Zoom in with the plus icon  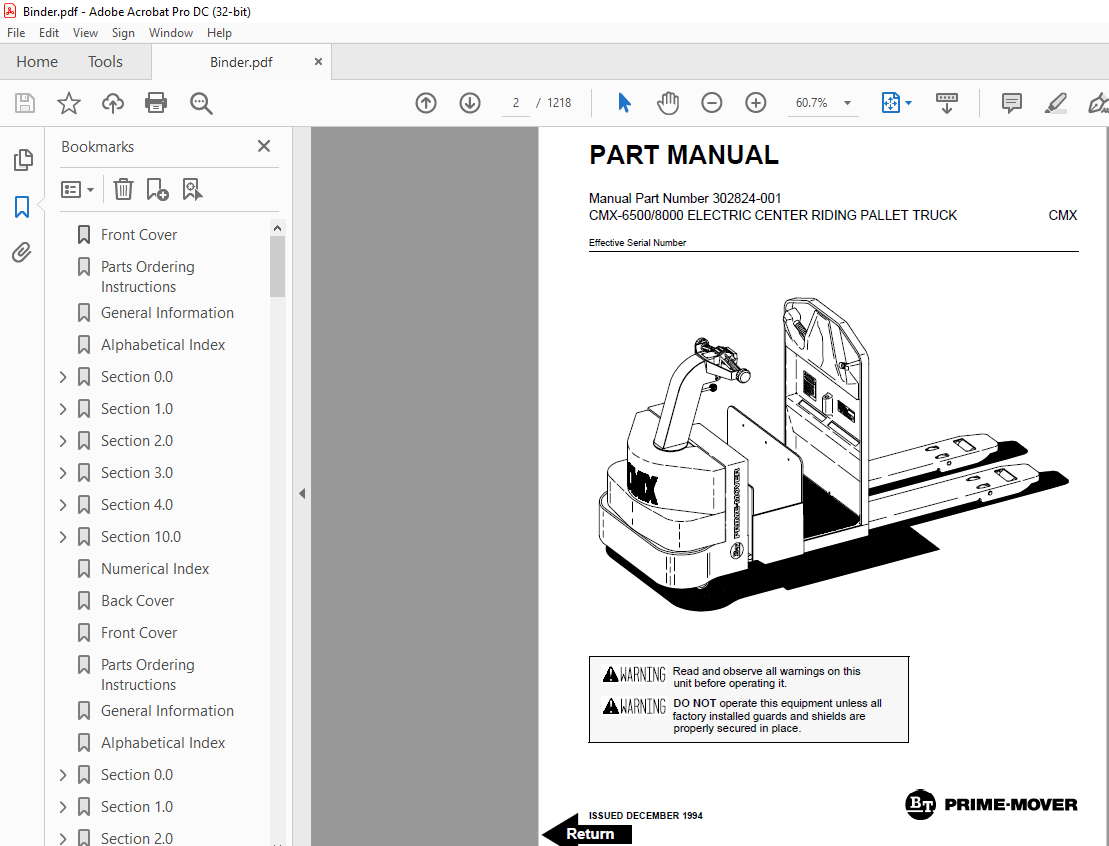755,103
